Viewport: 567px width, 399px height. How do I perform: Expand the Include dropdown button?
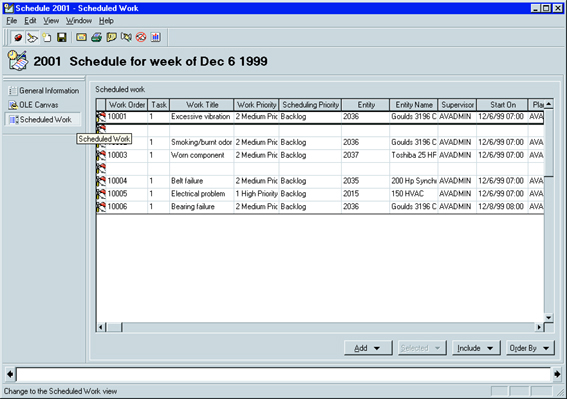tap(476, 348)
